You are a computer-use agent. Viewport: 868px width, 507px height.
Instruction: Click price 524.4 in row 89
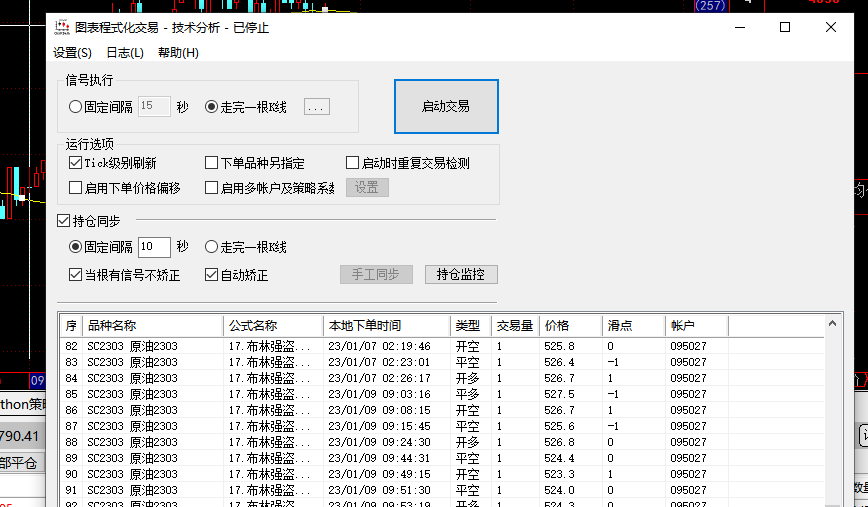(559, 458)
